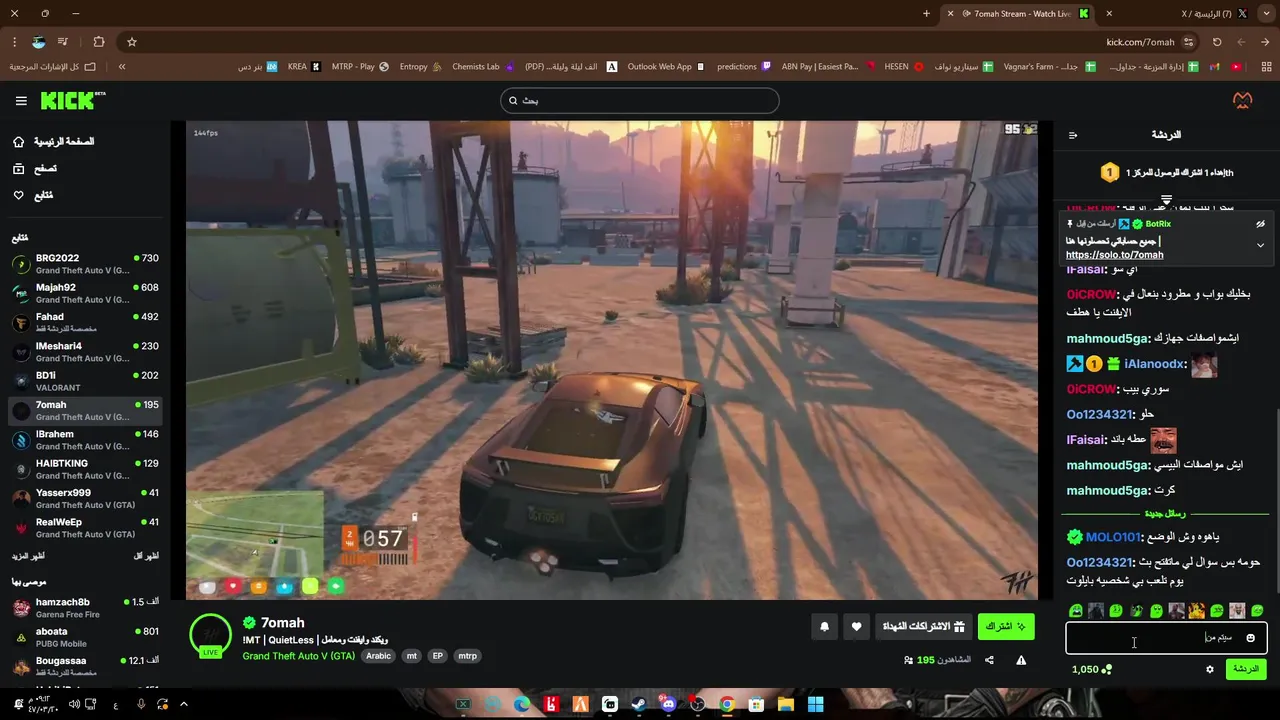Viewport: 1280px width, 720px height.
Task: Select the flame emote in quick emotes row
Action: 1196,610
